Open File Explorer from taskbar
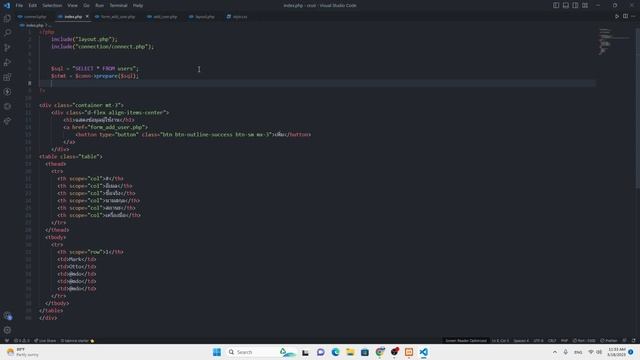The image size is (640, 360). point(350,352)
